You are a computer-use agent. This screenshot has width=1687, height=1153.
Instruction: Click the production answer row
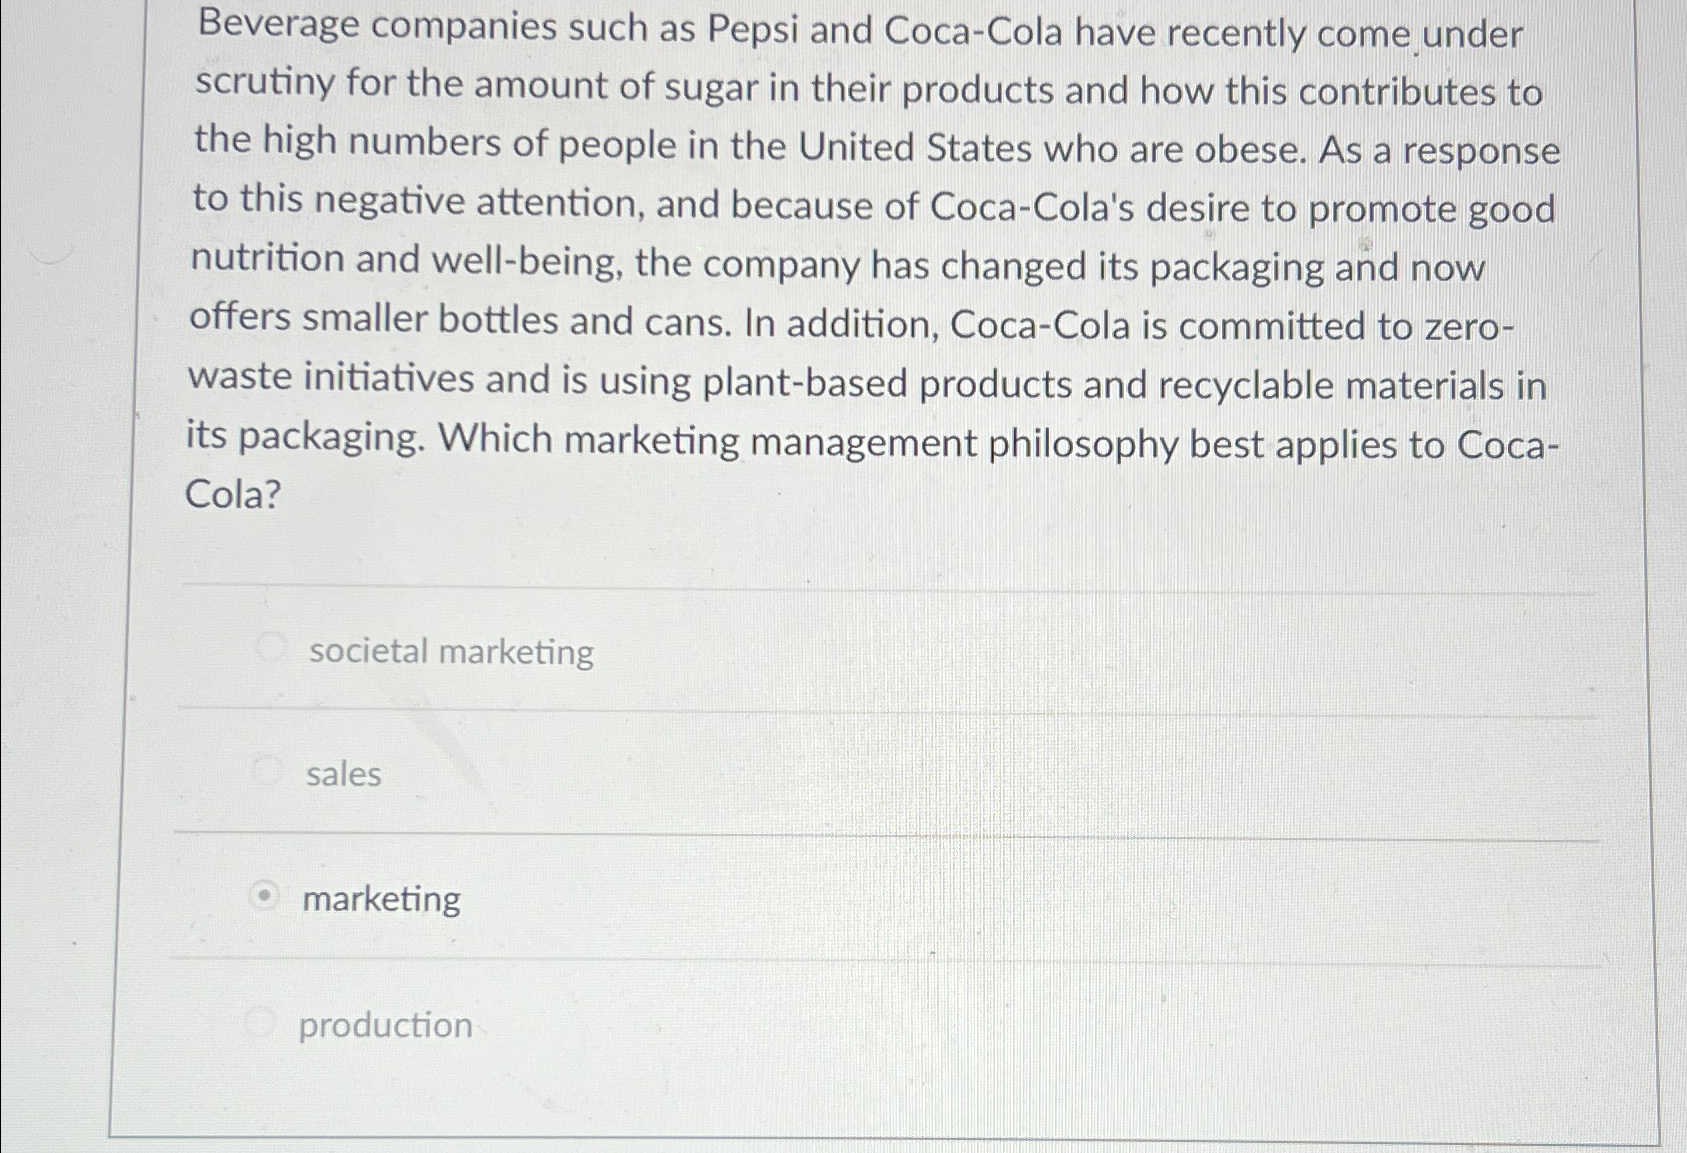800,1024
